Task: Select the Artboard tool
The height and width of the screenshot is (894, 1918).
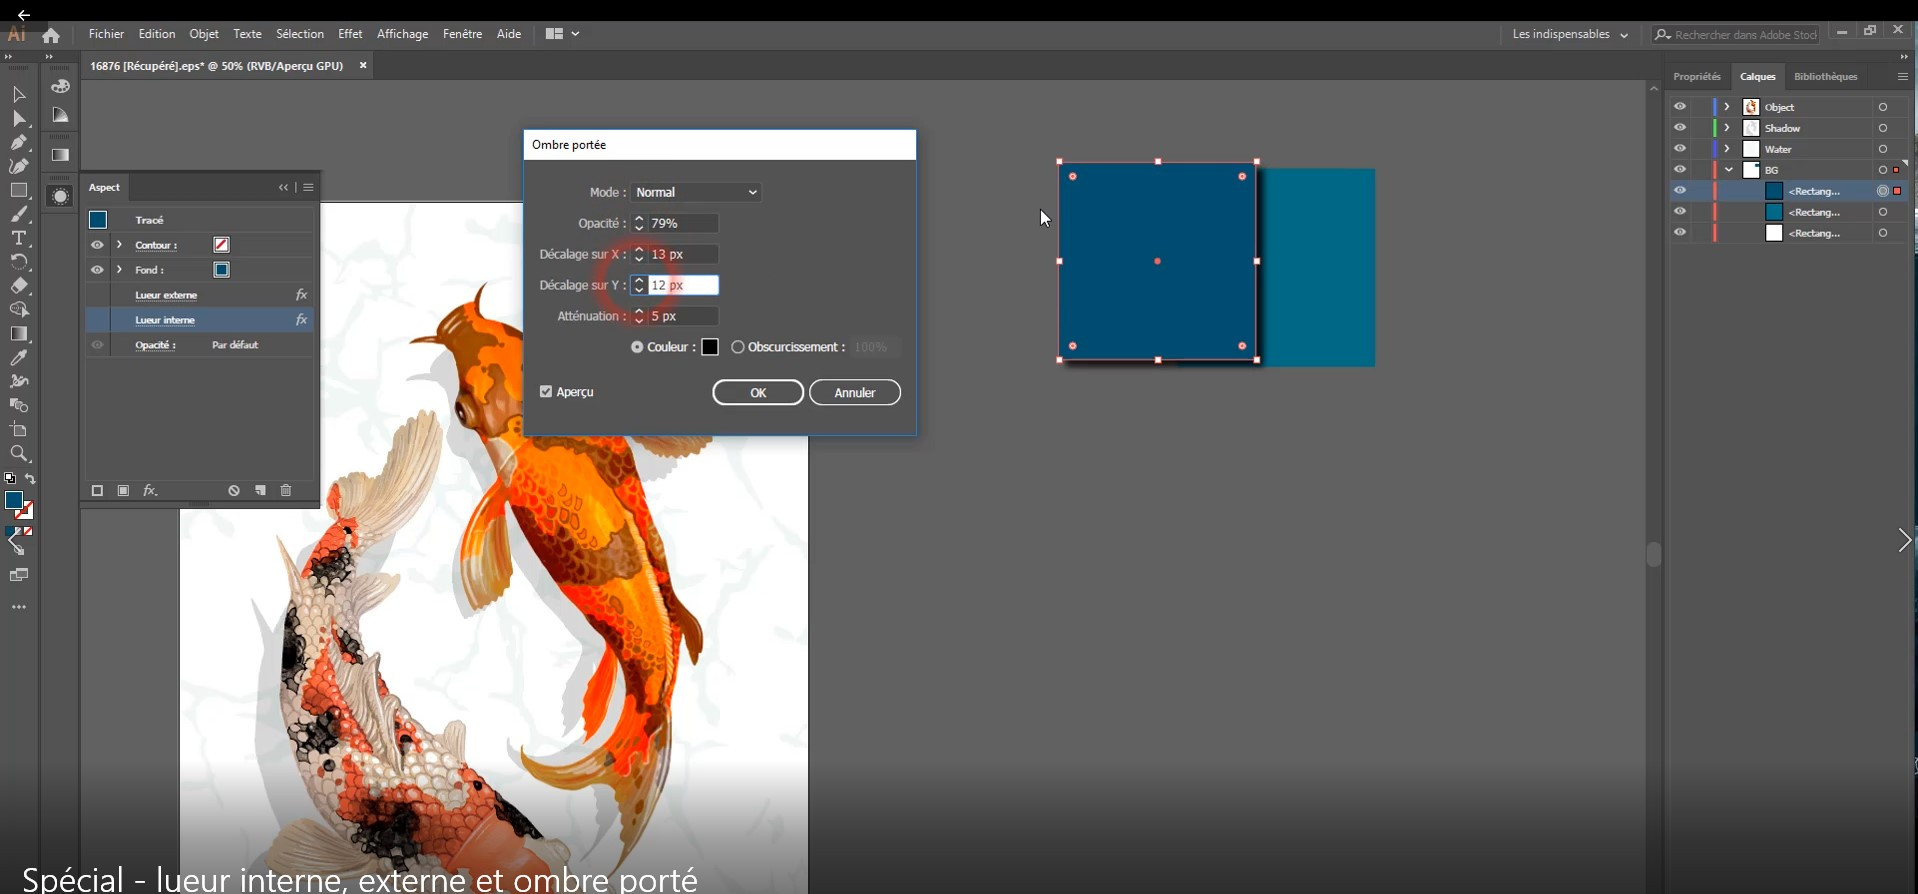Action: [x=19, y=430]
